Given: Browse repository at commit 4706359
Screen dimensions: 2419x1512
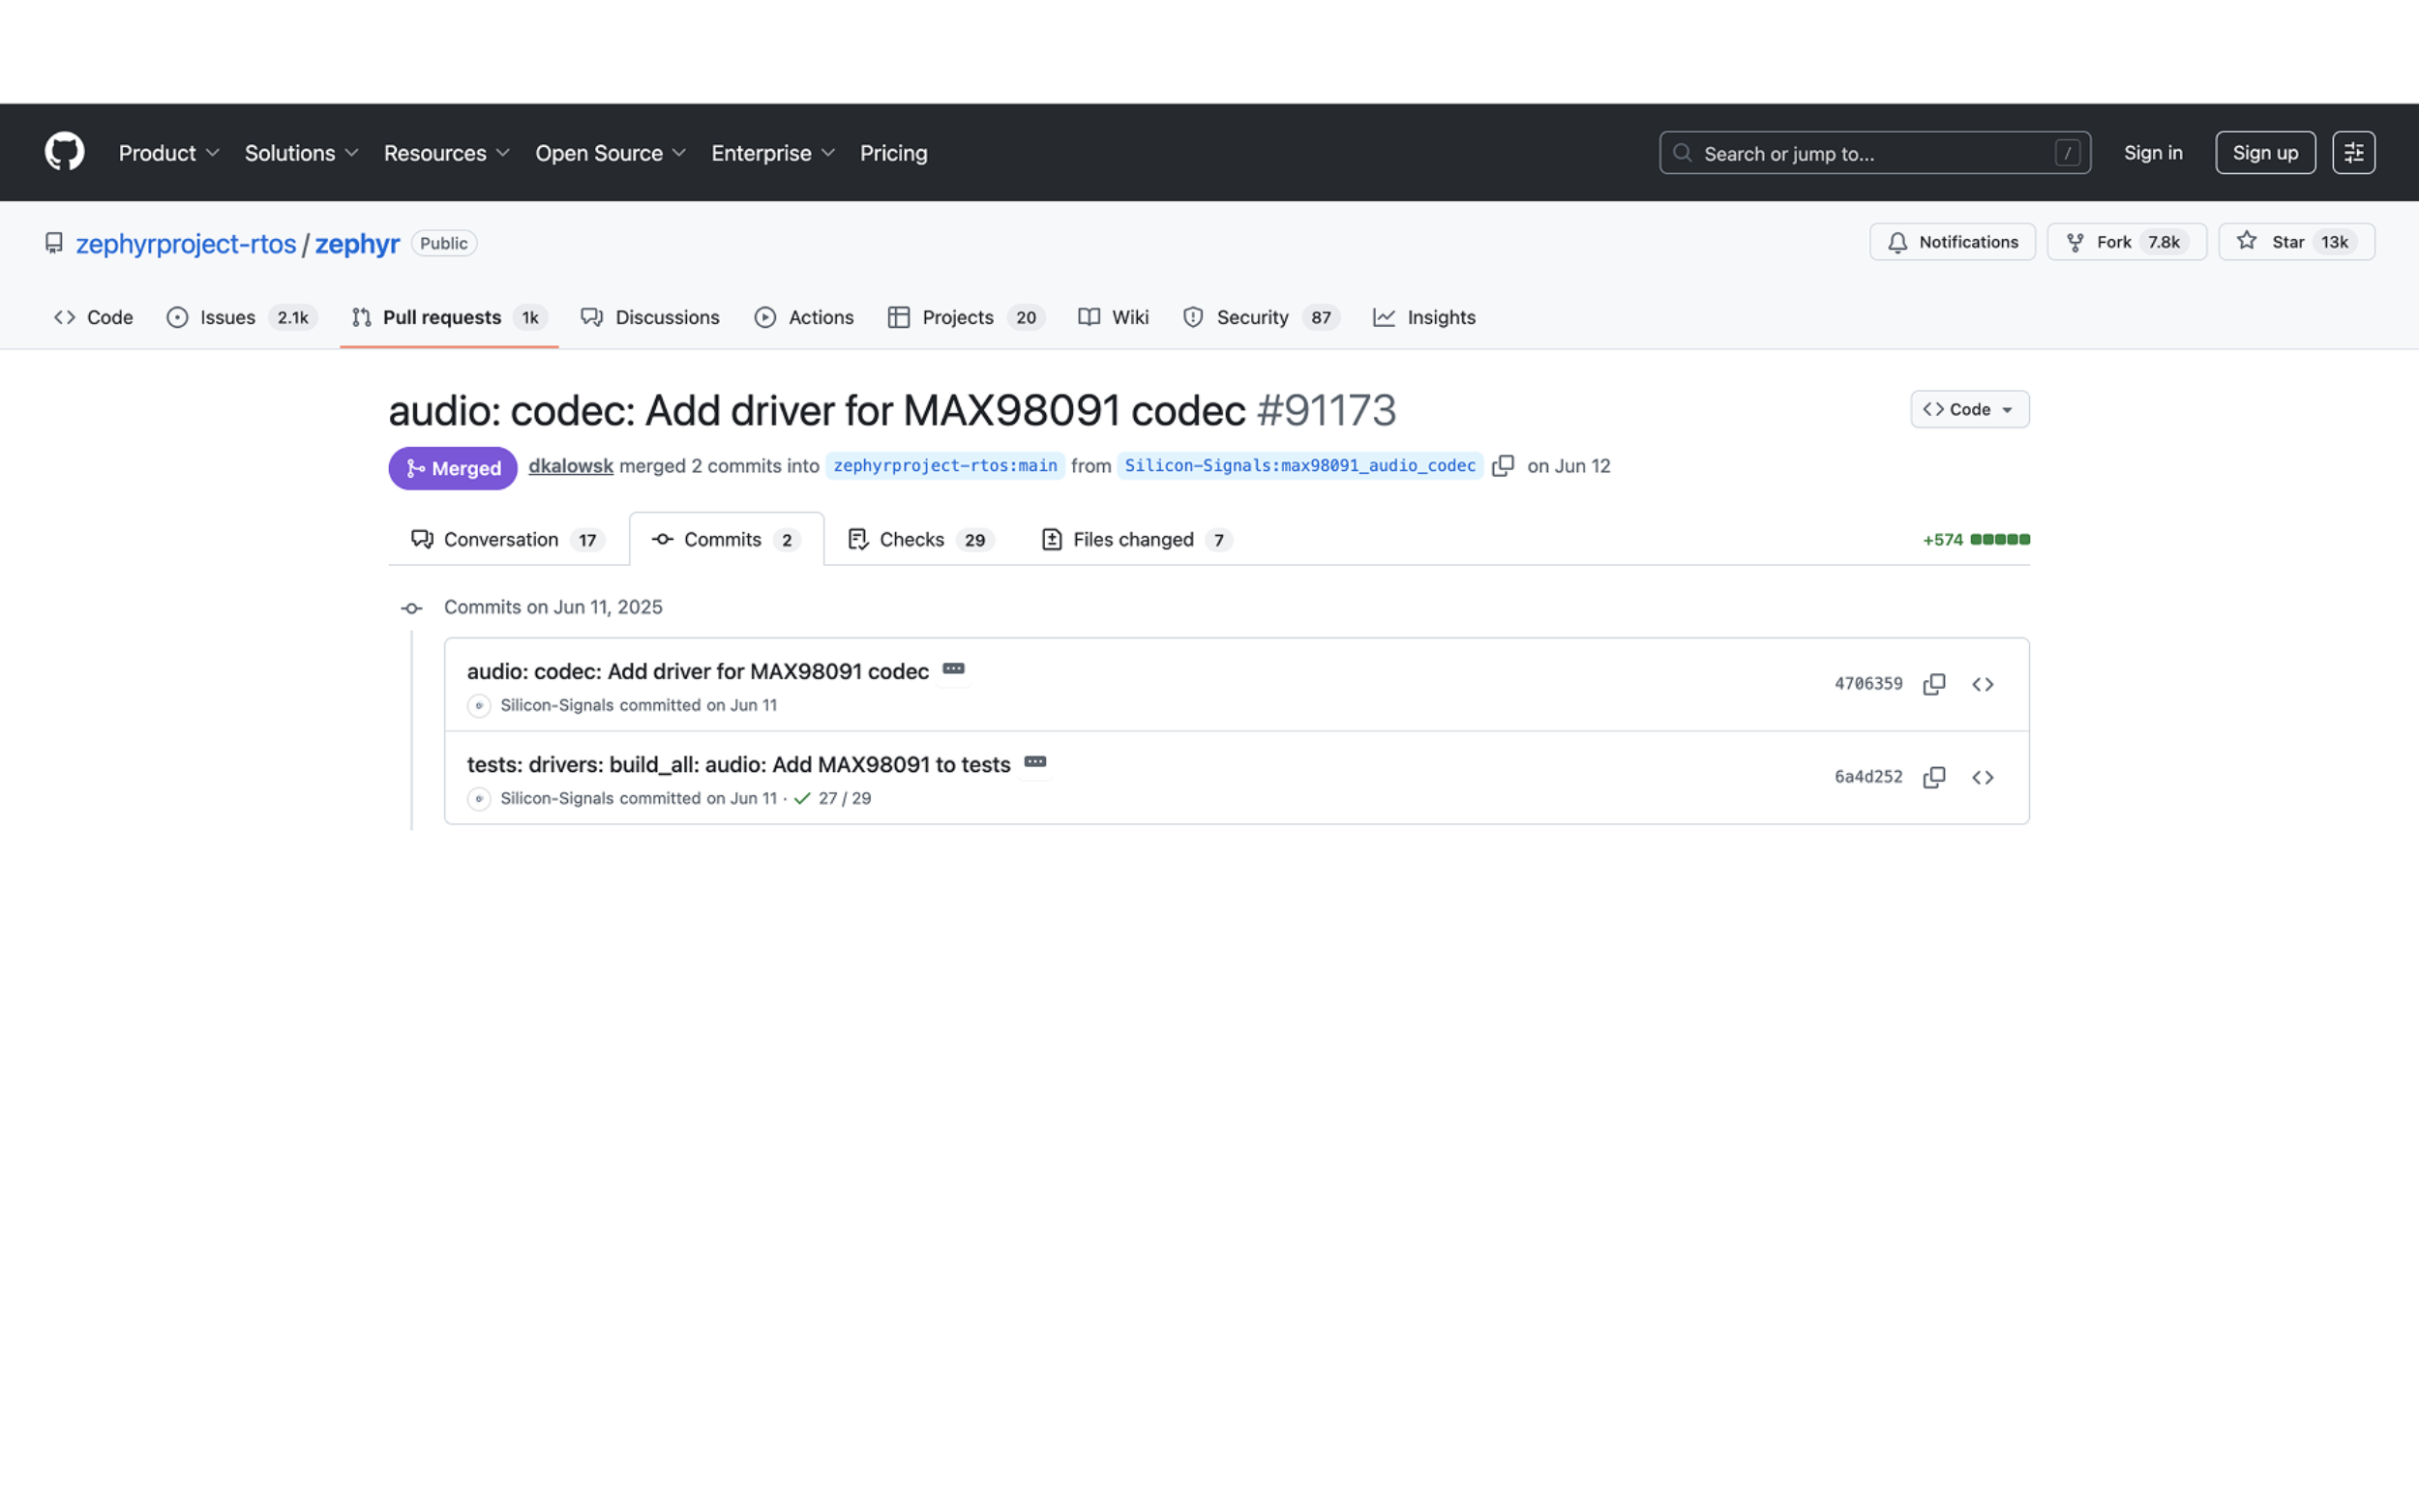Looking at the screenshot, I should click(x=1982, y=684).
